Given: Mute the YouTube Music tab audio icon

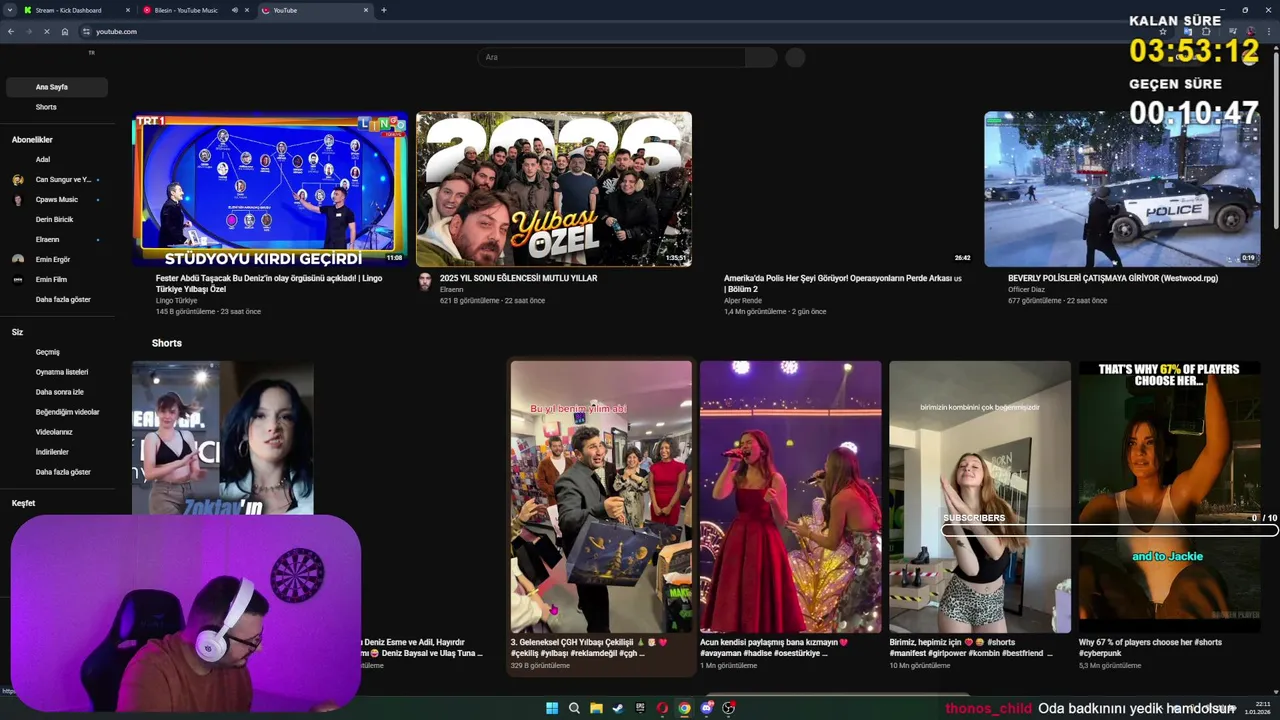Looking at the screenshot, I should point(235,10).
